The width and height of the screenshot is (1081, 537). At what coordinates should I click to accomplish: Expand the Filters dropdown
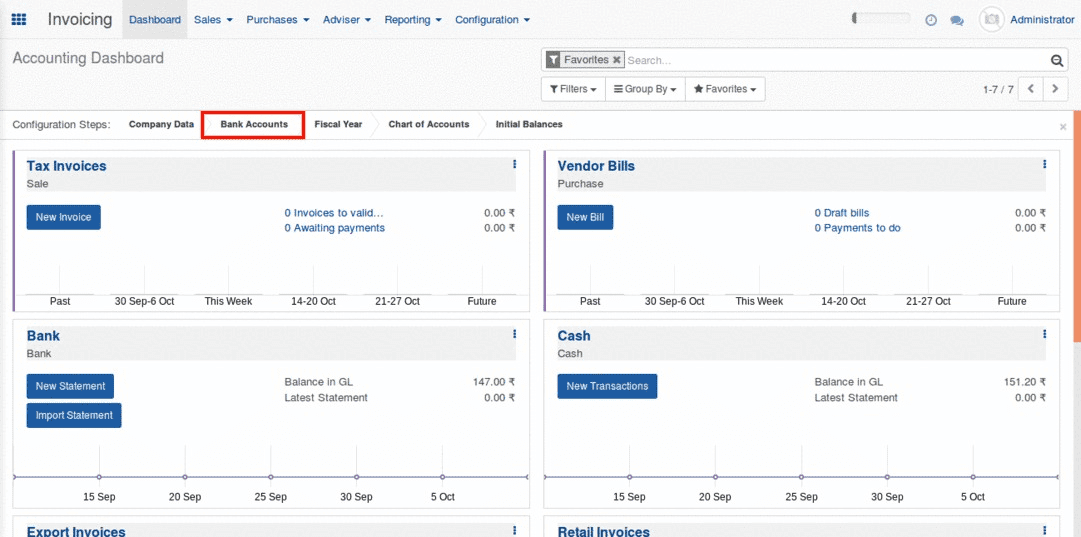(573, 89)
